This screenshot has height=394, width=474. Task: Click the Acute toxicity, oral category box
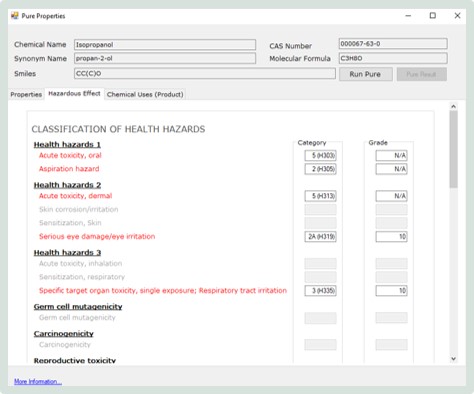320,155
